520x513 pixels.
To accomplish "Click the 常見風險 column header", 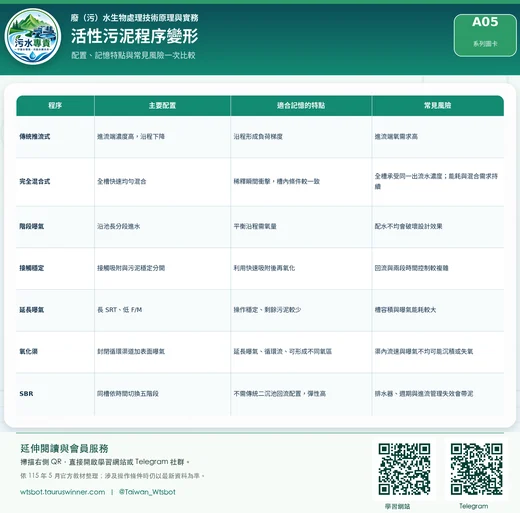I will (438, 106).
